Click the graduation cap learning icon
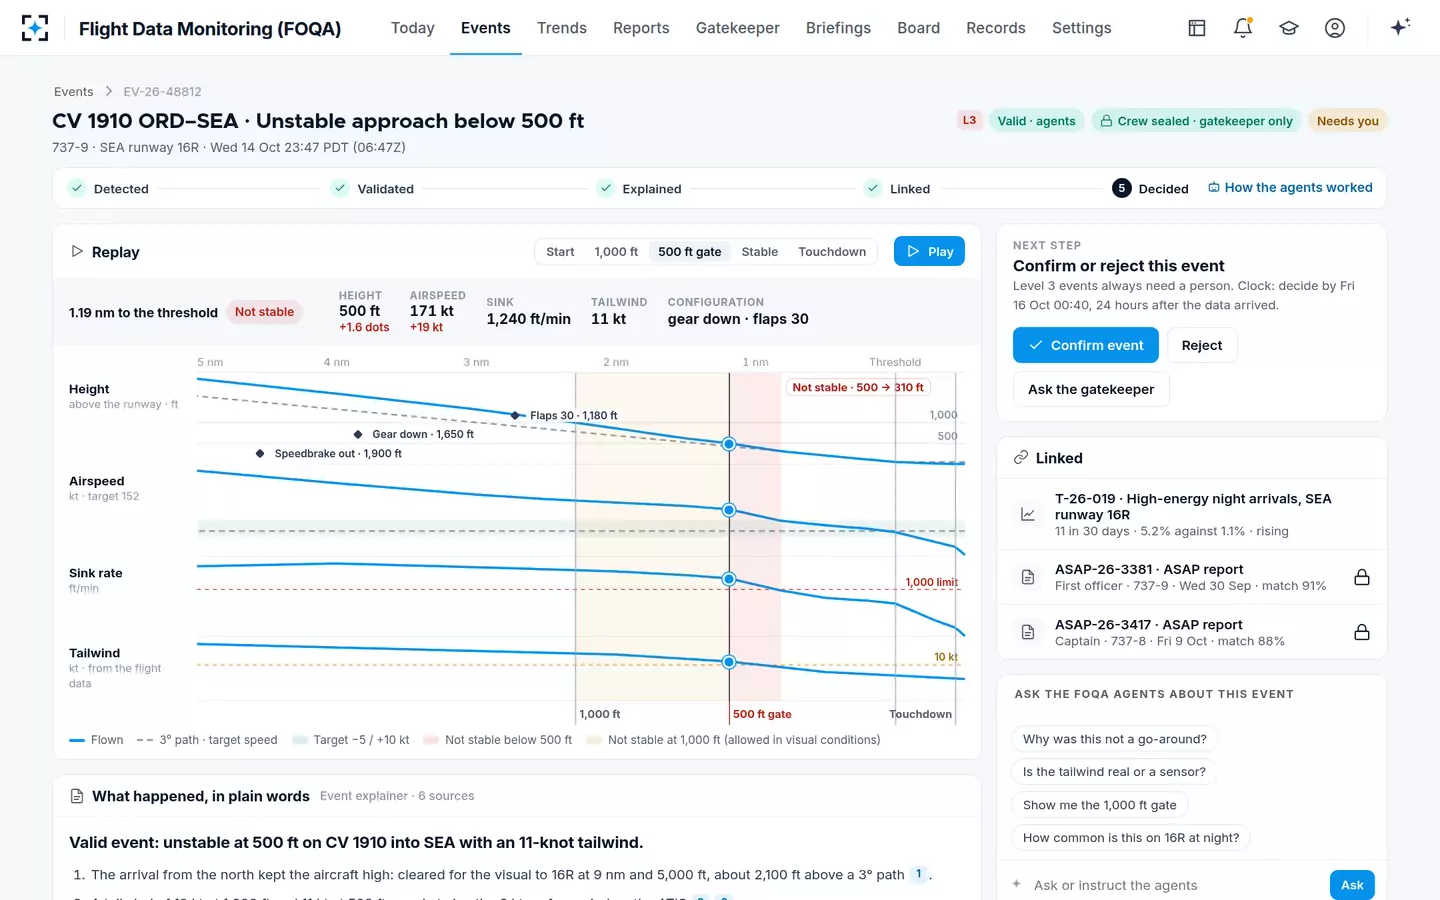 tap(1289, 28)
